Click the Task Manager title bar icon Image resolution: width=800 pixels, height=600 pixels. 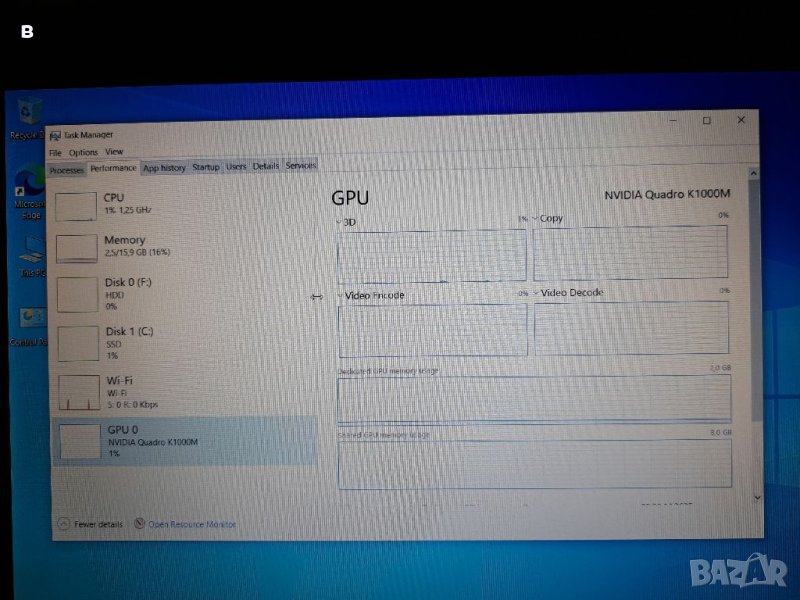pos(55,134)
